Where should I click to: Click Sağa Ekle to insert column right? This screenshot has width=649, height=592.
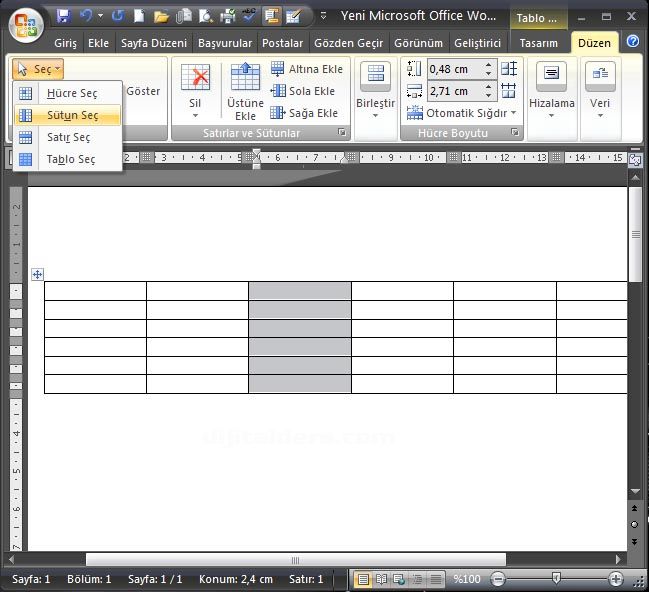[x=304, y=113]
